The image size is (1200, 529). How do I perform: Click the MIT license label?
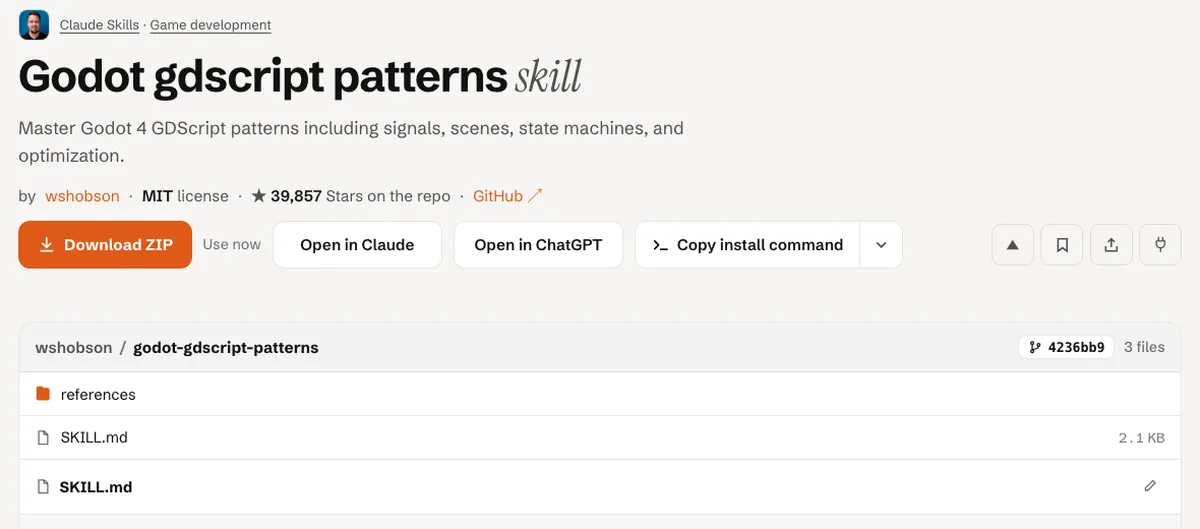[185, 196]
